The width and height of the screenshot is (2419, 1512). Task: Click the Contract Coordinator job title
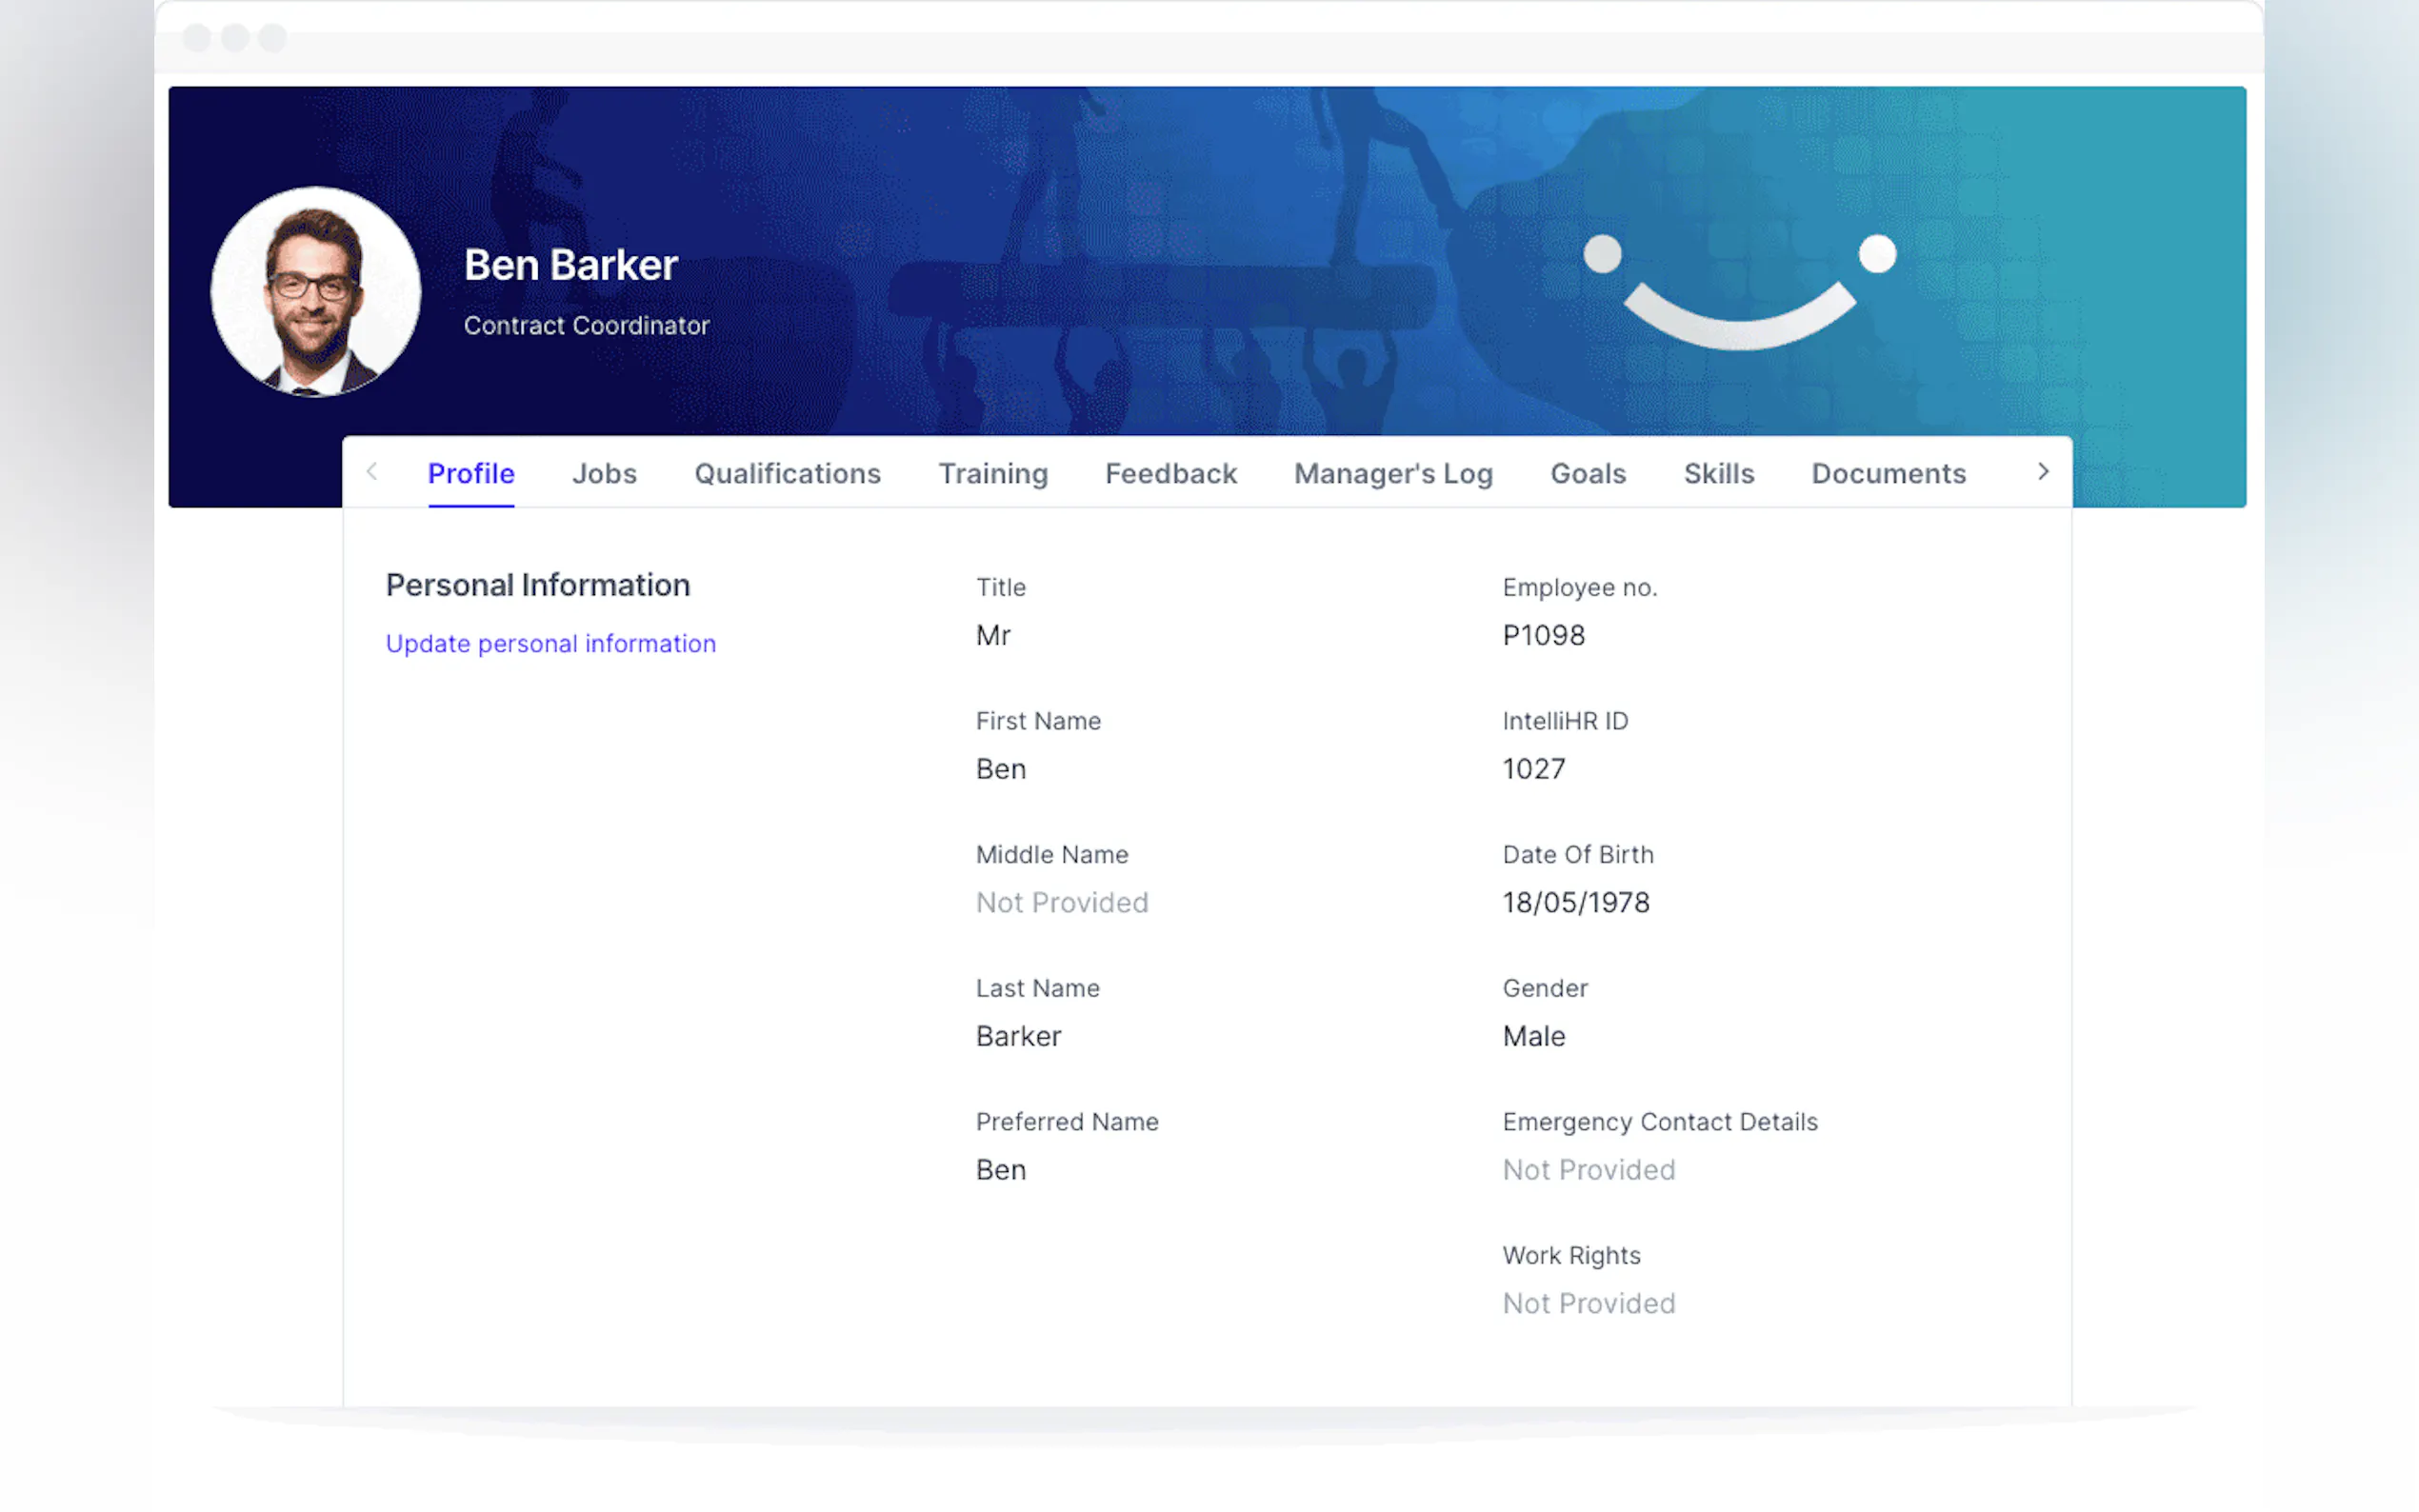[586, 325]
